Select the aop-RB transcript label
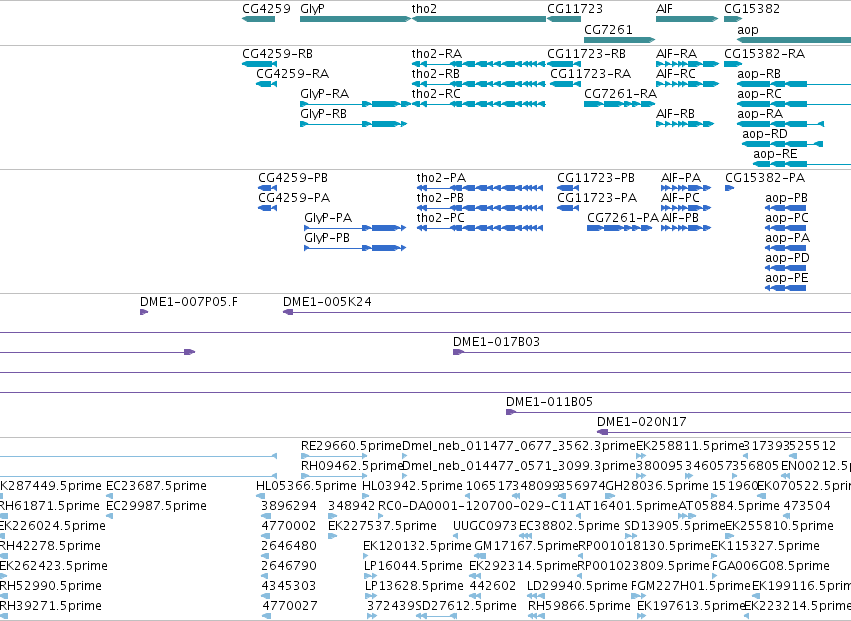 coord(759,74)
